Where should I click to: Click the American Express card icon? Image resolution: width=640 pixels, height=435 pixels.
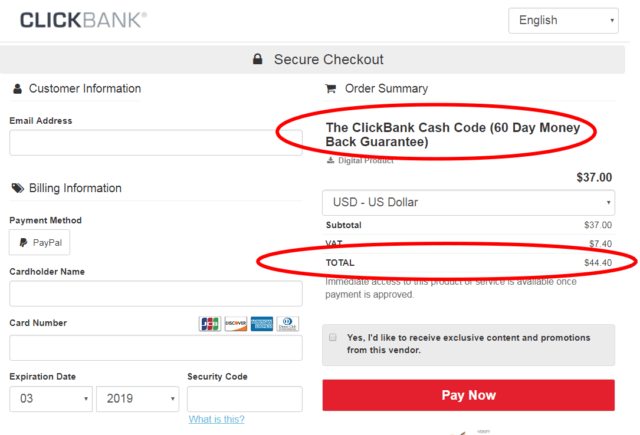[262, 324]
